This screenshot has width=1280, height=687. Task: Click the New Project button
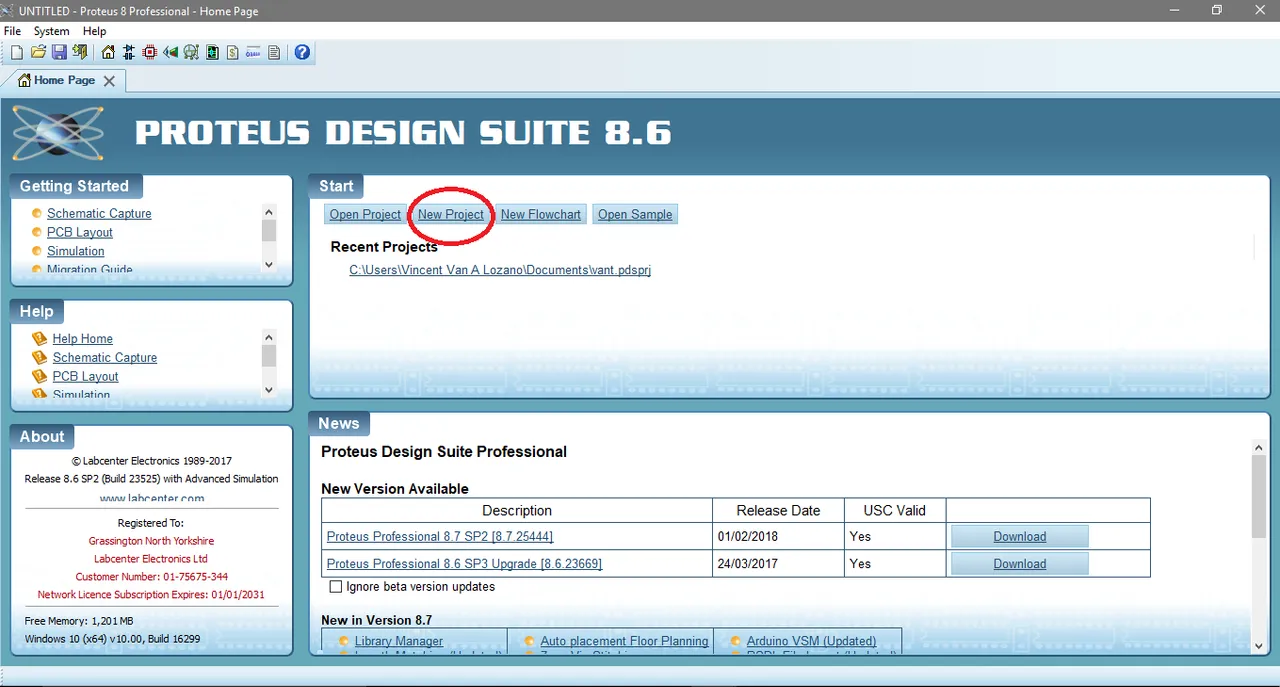pyautogui.click(x=451, y=214)
